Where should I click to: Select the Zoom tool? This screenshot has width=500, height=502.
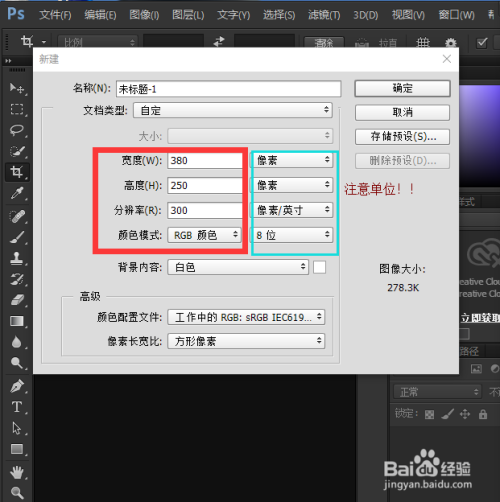pos(17,493)
